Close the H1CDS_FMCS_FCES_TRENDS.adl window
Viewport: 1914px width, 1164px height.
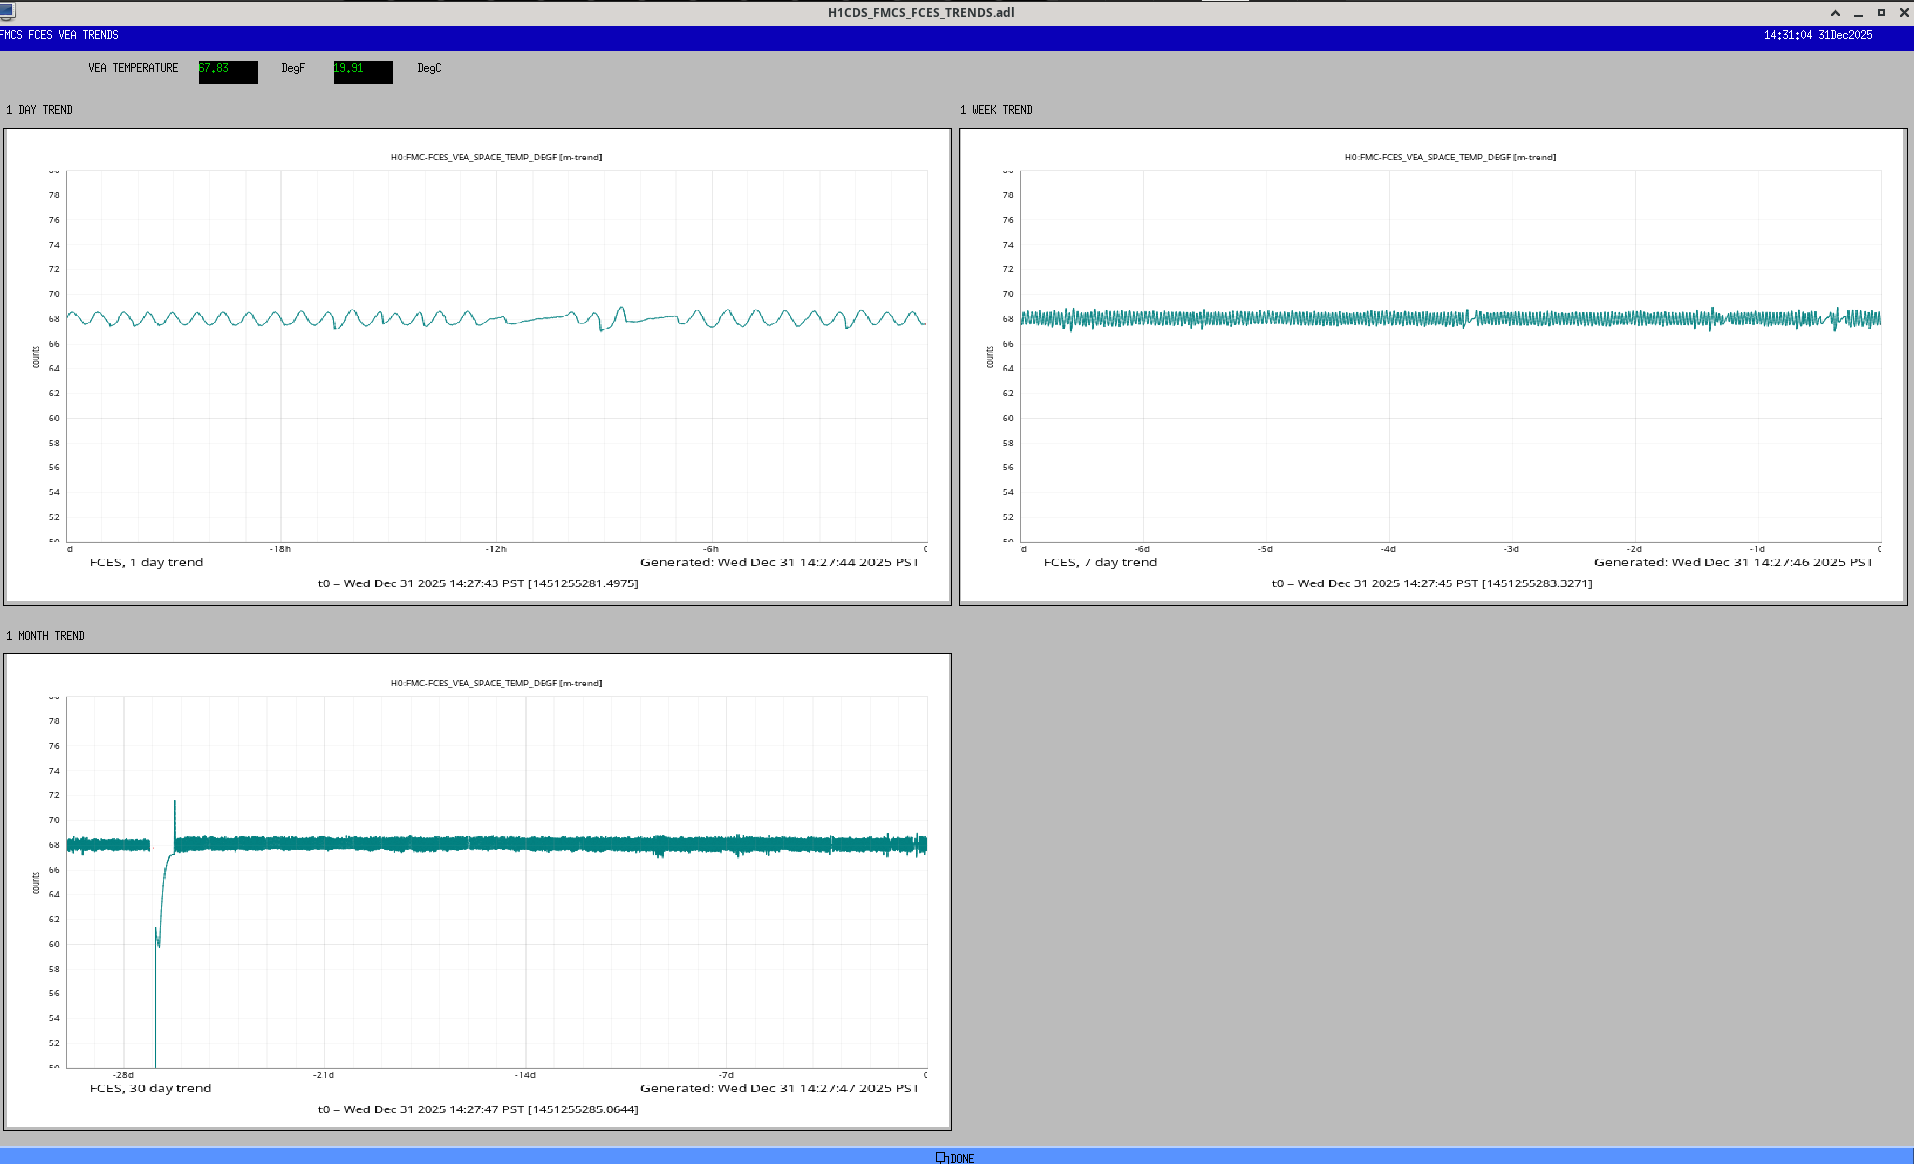tap(1903, 13)
